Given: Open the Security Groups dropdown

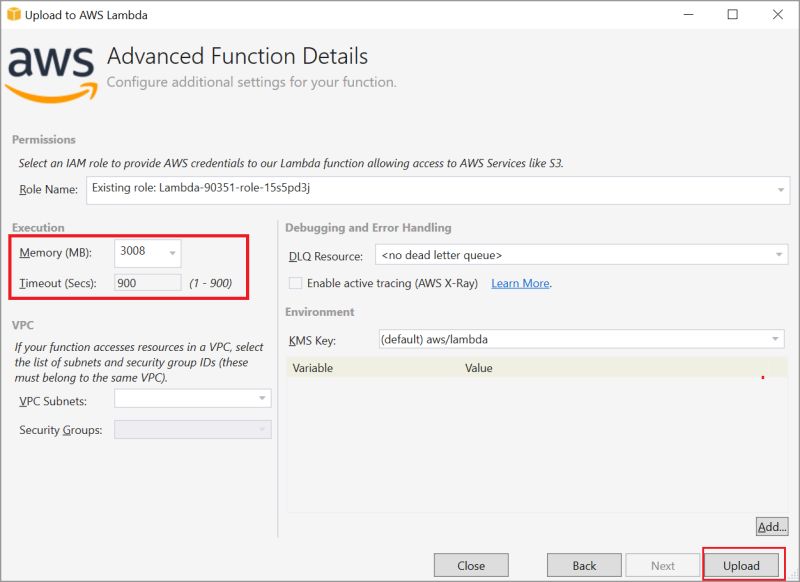Looking at the screenshot, I should 263,429.
